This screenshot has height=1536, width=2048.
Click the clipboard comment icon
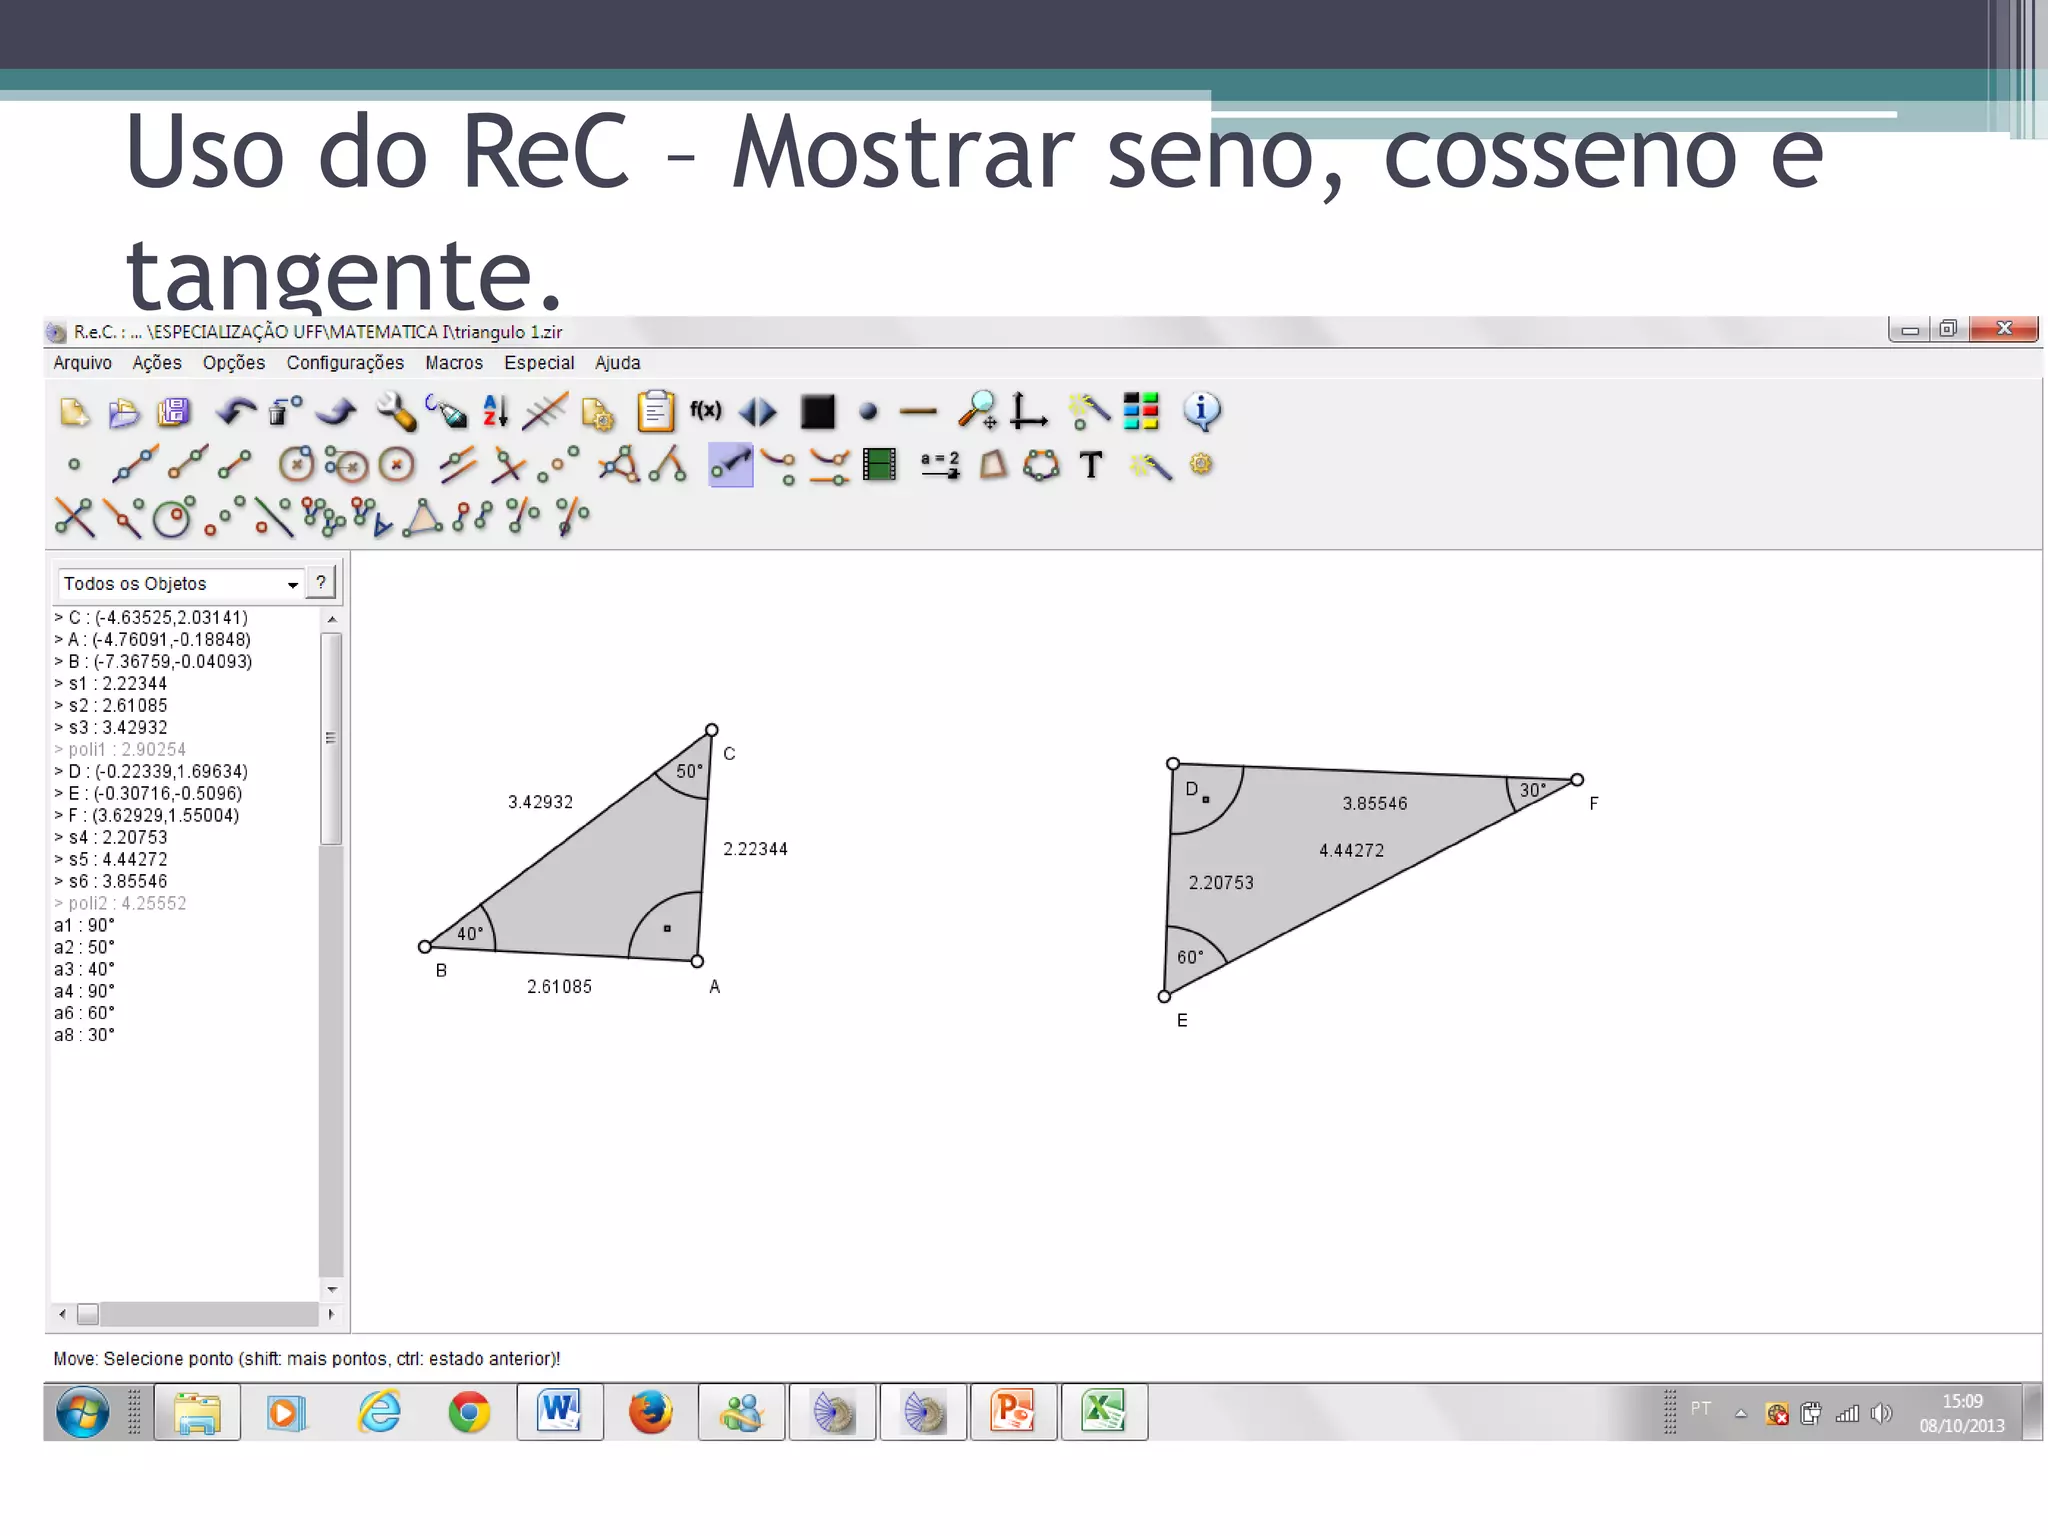pos(656,412)
